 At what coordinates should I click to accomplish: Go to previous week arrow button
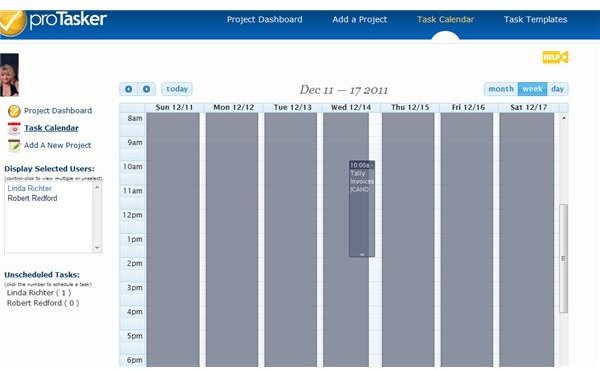click(129, 89)
